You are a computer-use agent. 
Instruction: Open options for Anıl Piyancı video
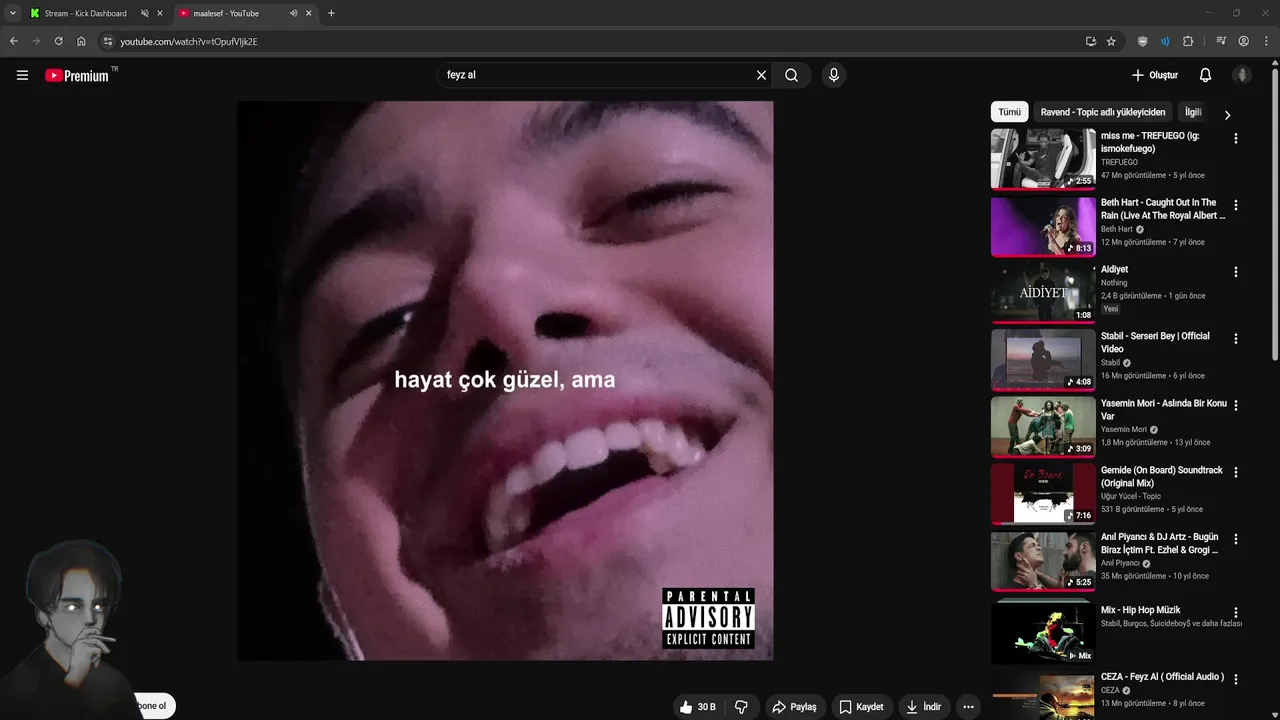pos(1235,539)
